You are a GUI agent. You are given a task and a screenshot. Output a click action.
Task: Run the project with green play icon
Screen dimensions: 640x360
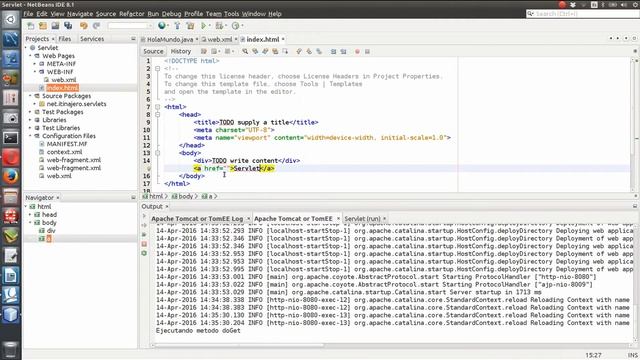coord(203,26)
